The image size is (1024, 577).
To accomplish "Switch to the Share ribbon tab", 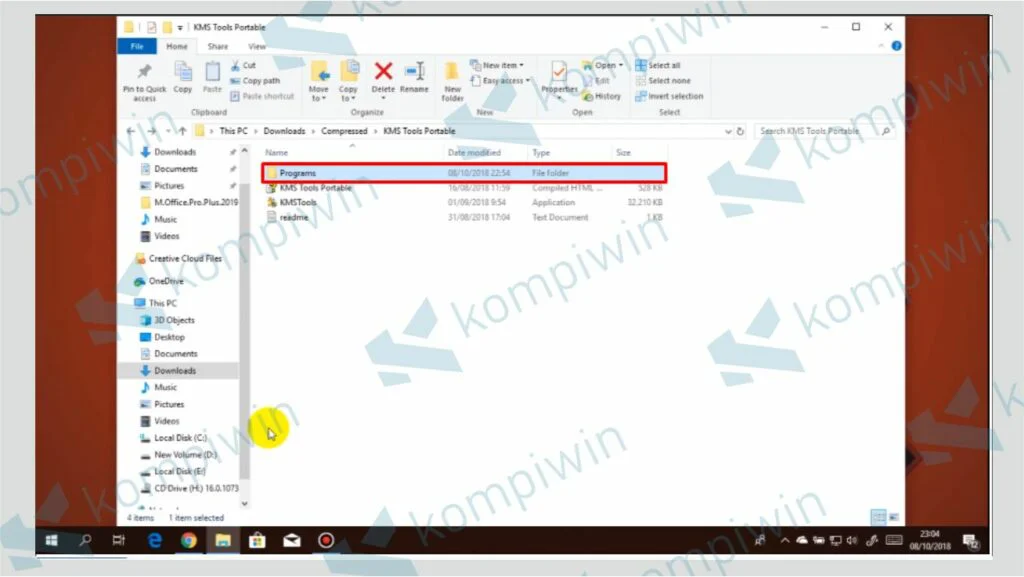I will pyautogui.click(x=217, y=46).
